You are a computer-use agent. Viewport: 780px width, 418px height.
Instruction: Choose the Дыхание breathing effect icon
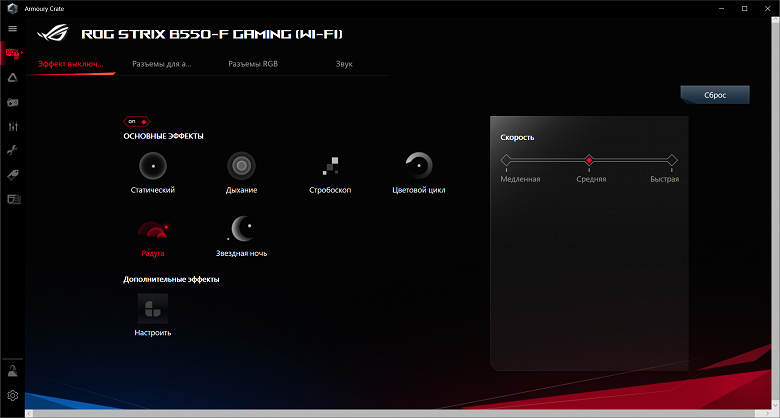coord(241,166)
